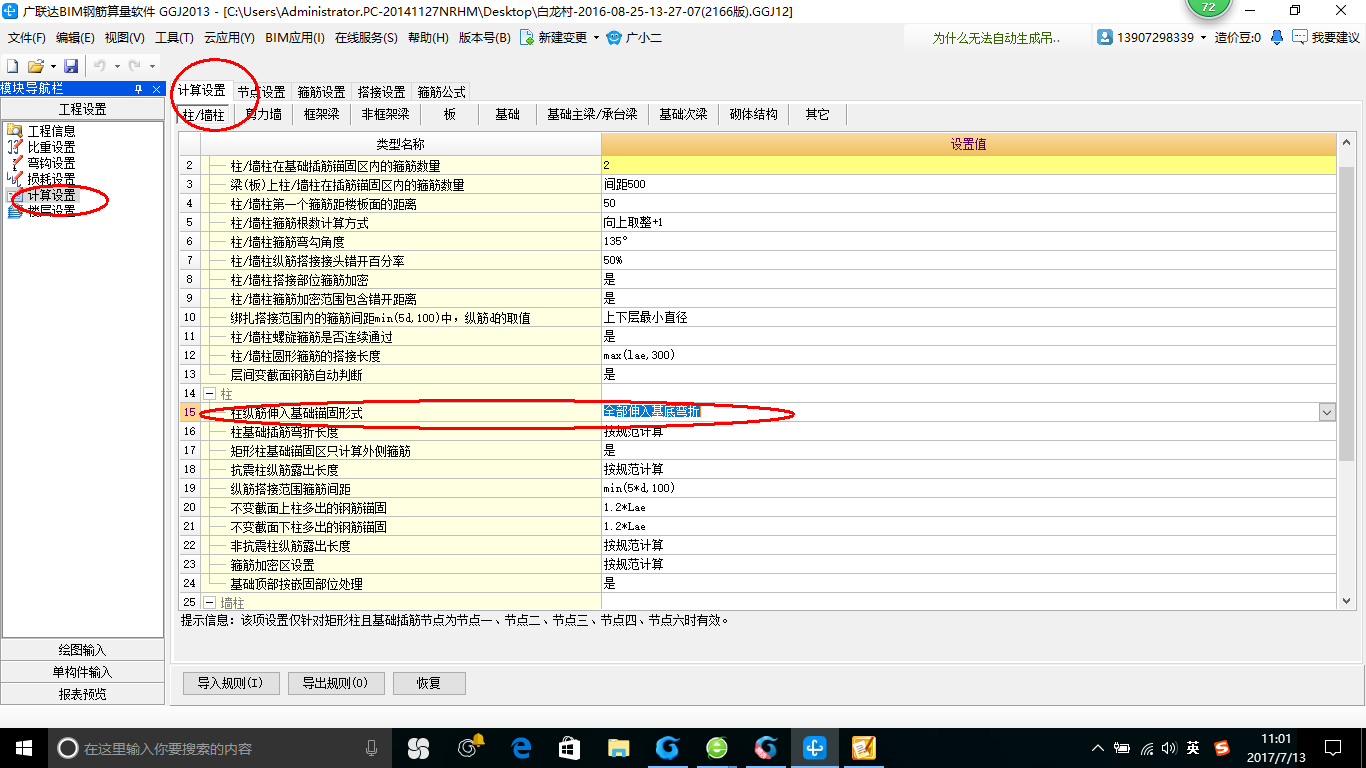Save the project with the floppy icon
The width and height of the screenshot is (1366, 768).
click(71, 66)
